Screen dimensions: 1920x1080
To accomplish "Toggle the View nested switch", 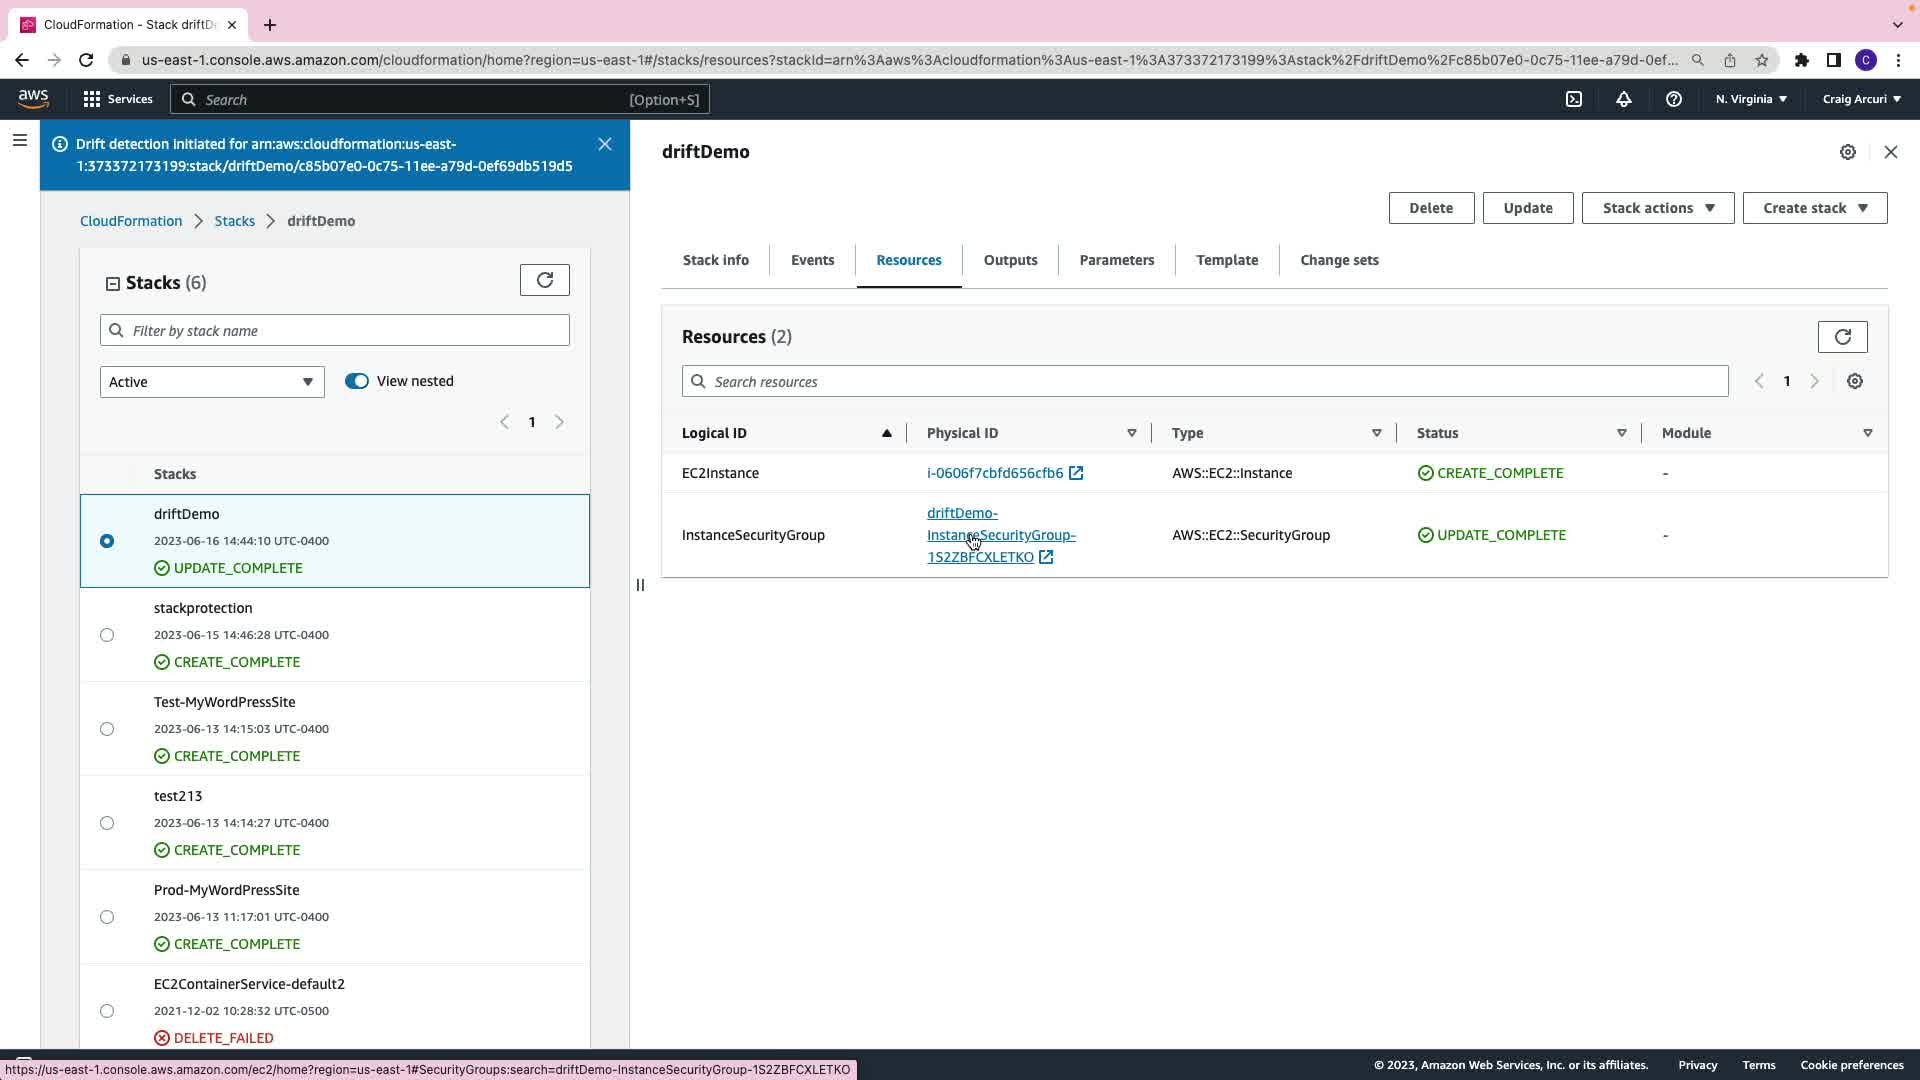I will coord(357,381).
